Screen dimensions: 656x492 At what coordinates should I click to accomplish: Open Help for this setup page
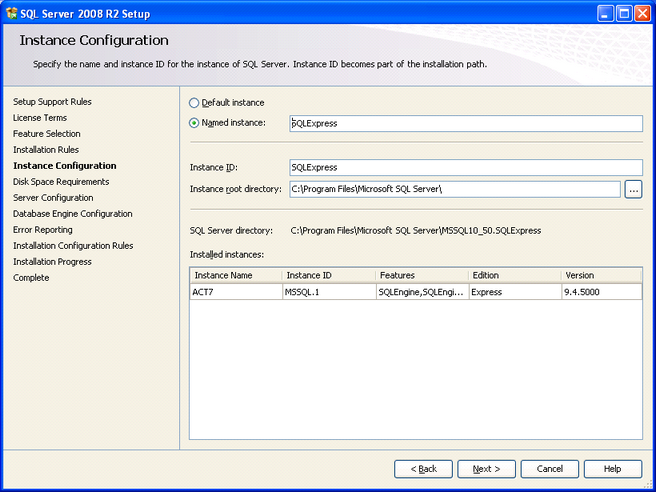pyautogui.click(x=612, y=469)
